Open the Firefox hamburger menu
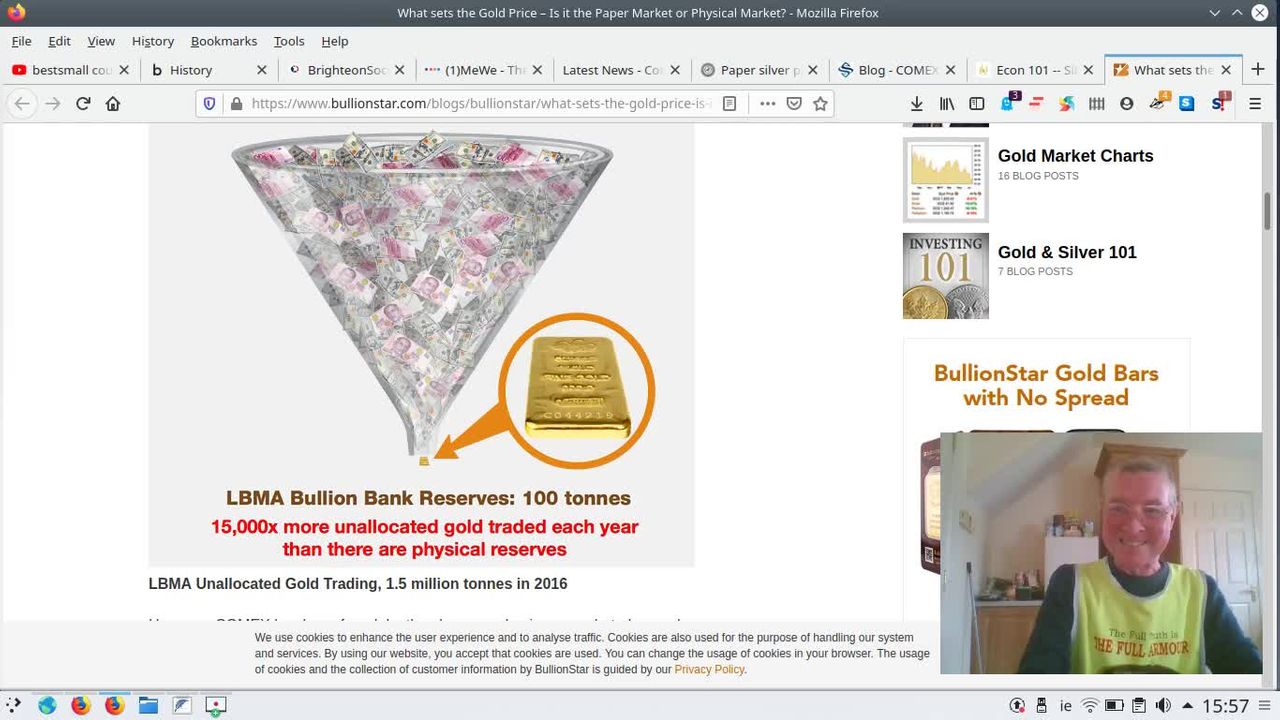The width and height of the screenshot is (1280, 720). (1255, 104)
